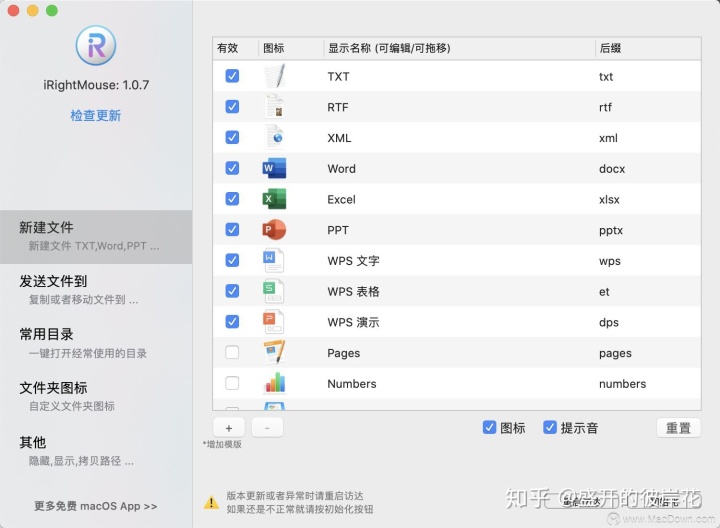Toggle the 图标 option checkbox
Viewport: 720px width, 528px height.
pyautogui.click(x=489, y=427)
